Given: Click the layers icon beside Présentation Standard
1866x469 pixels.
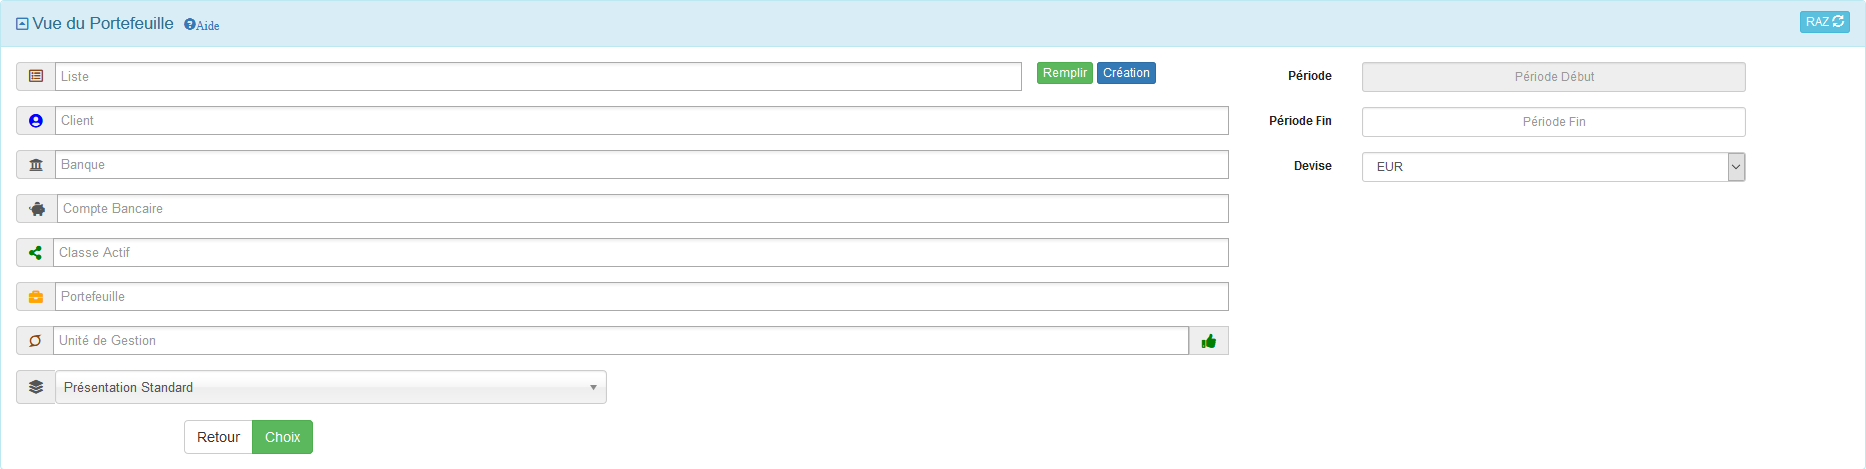Looking at the screenshot, I should click(36, 387).
